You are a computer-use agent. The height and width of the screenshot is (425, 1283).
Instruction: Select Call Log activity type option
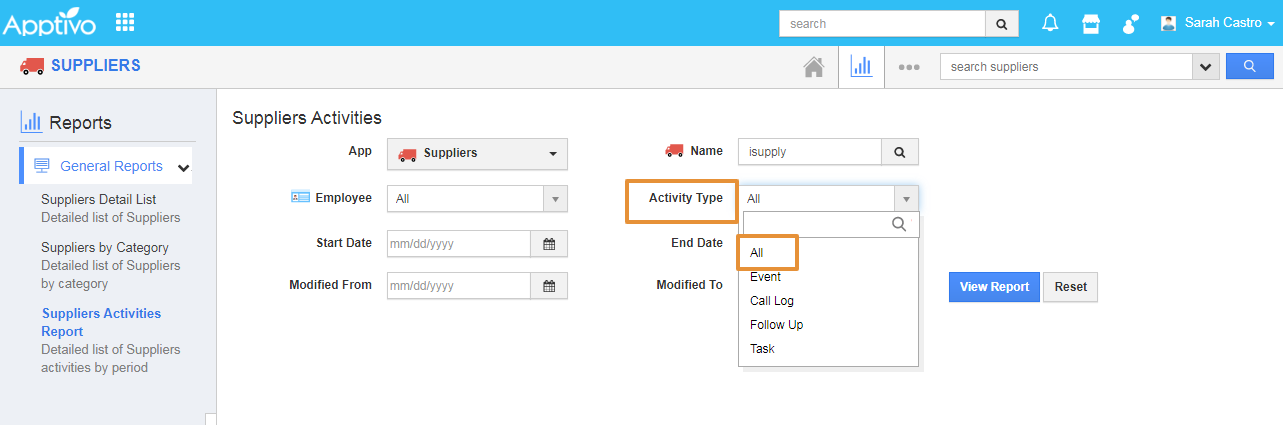[772, 301]
